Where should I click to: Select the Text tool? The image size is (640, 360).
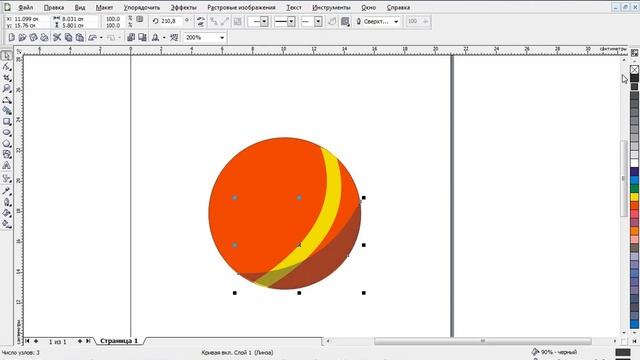7,166
